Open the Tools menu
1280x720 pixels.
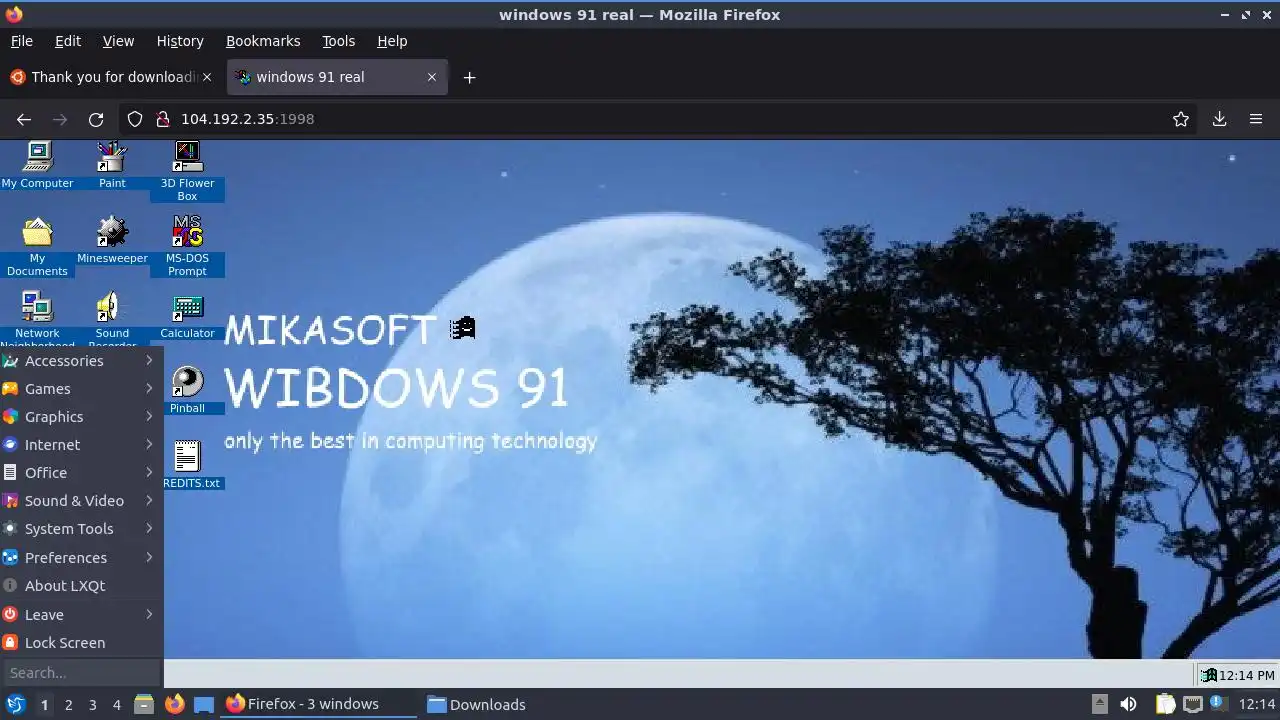pos(338,41)
